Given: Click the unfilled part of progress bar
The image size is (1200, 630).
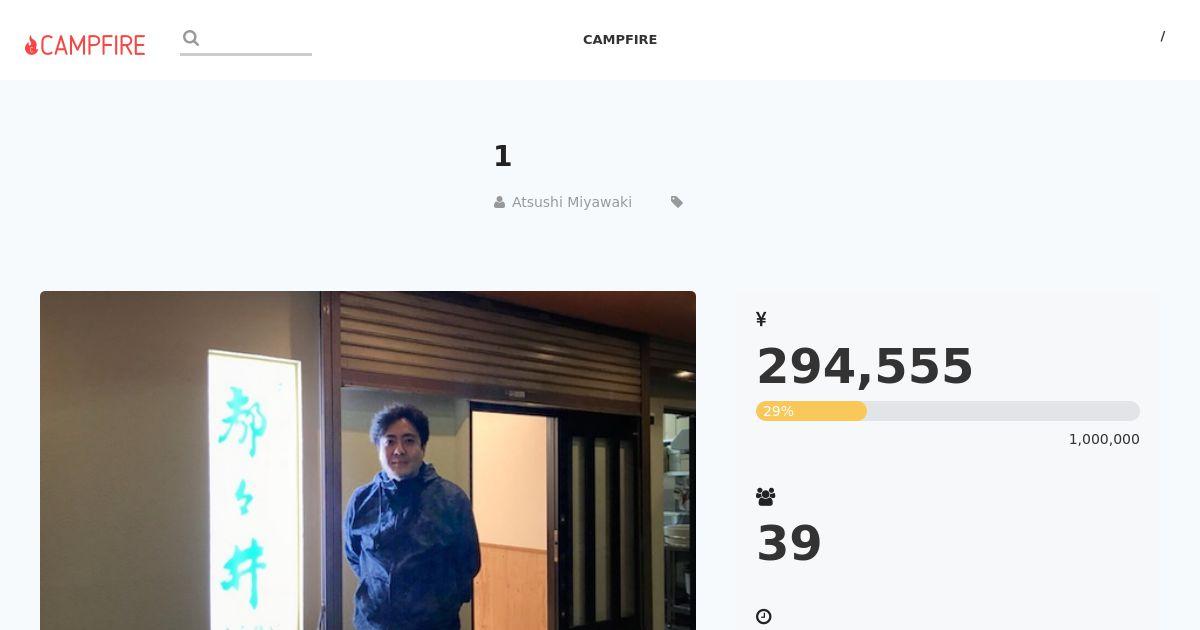Looking at the screenshot, I should tap(1003, 411).
